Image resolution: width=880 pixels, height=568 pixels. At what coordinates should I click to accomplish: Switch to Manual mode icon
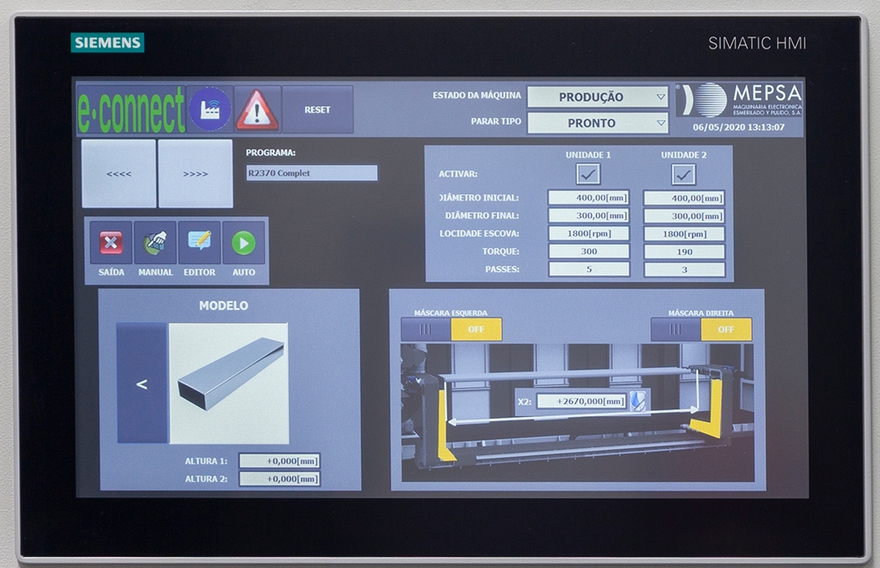pyautogui.click(x=155, y=243)
